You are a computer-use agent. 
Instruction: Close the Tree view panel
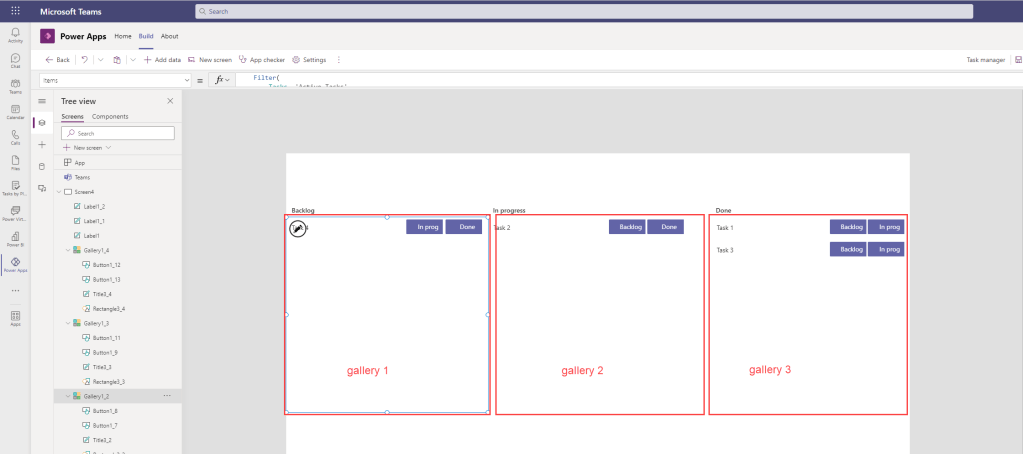170,101
